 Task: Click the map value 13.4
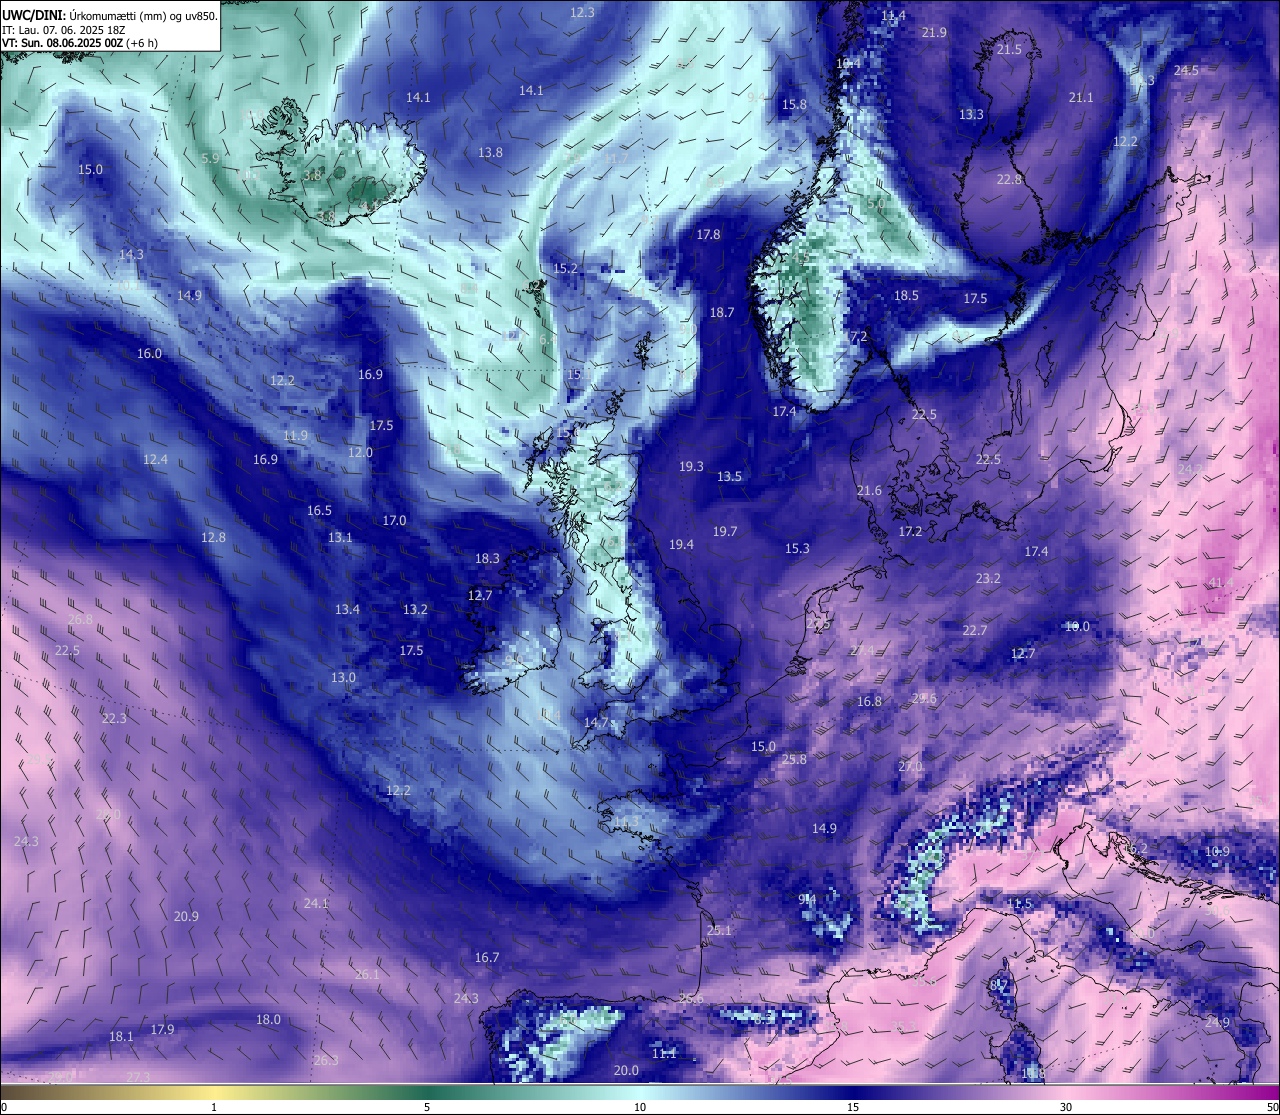pyautogui.click(x=347, y=609)
